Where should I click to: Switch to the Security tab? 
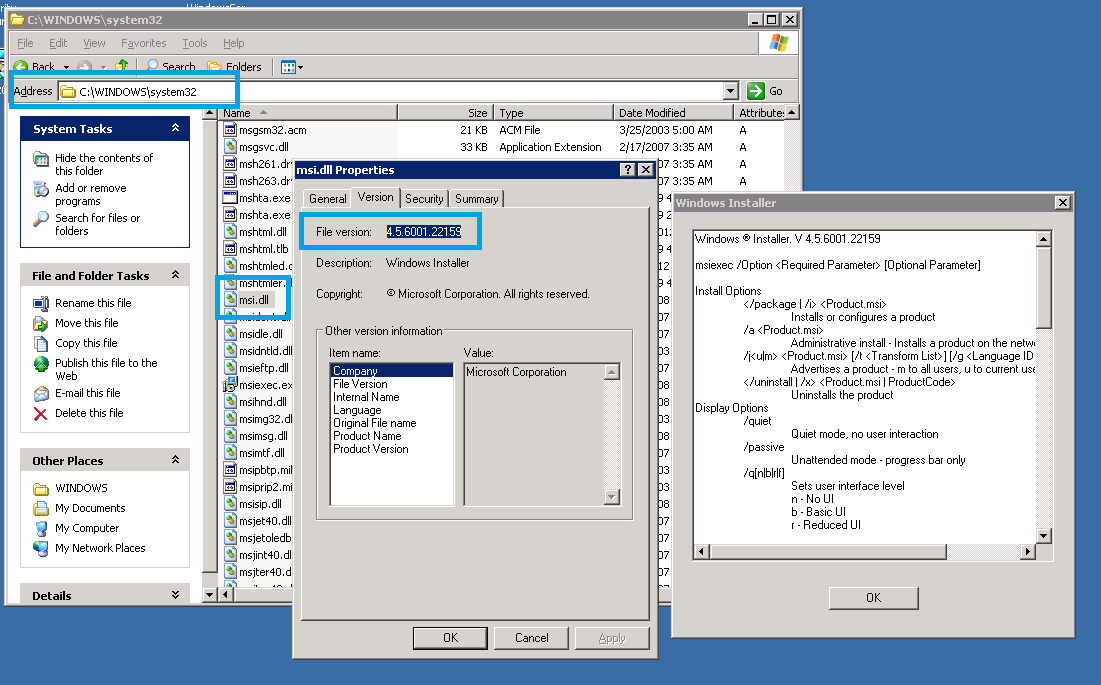tap(424, 199)
